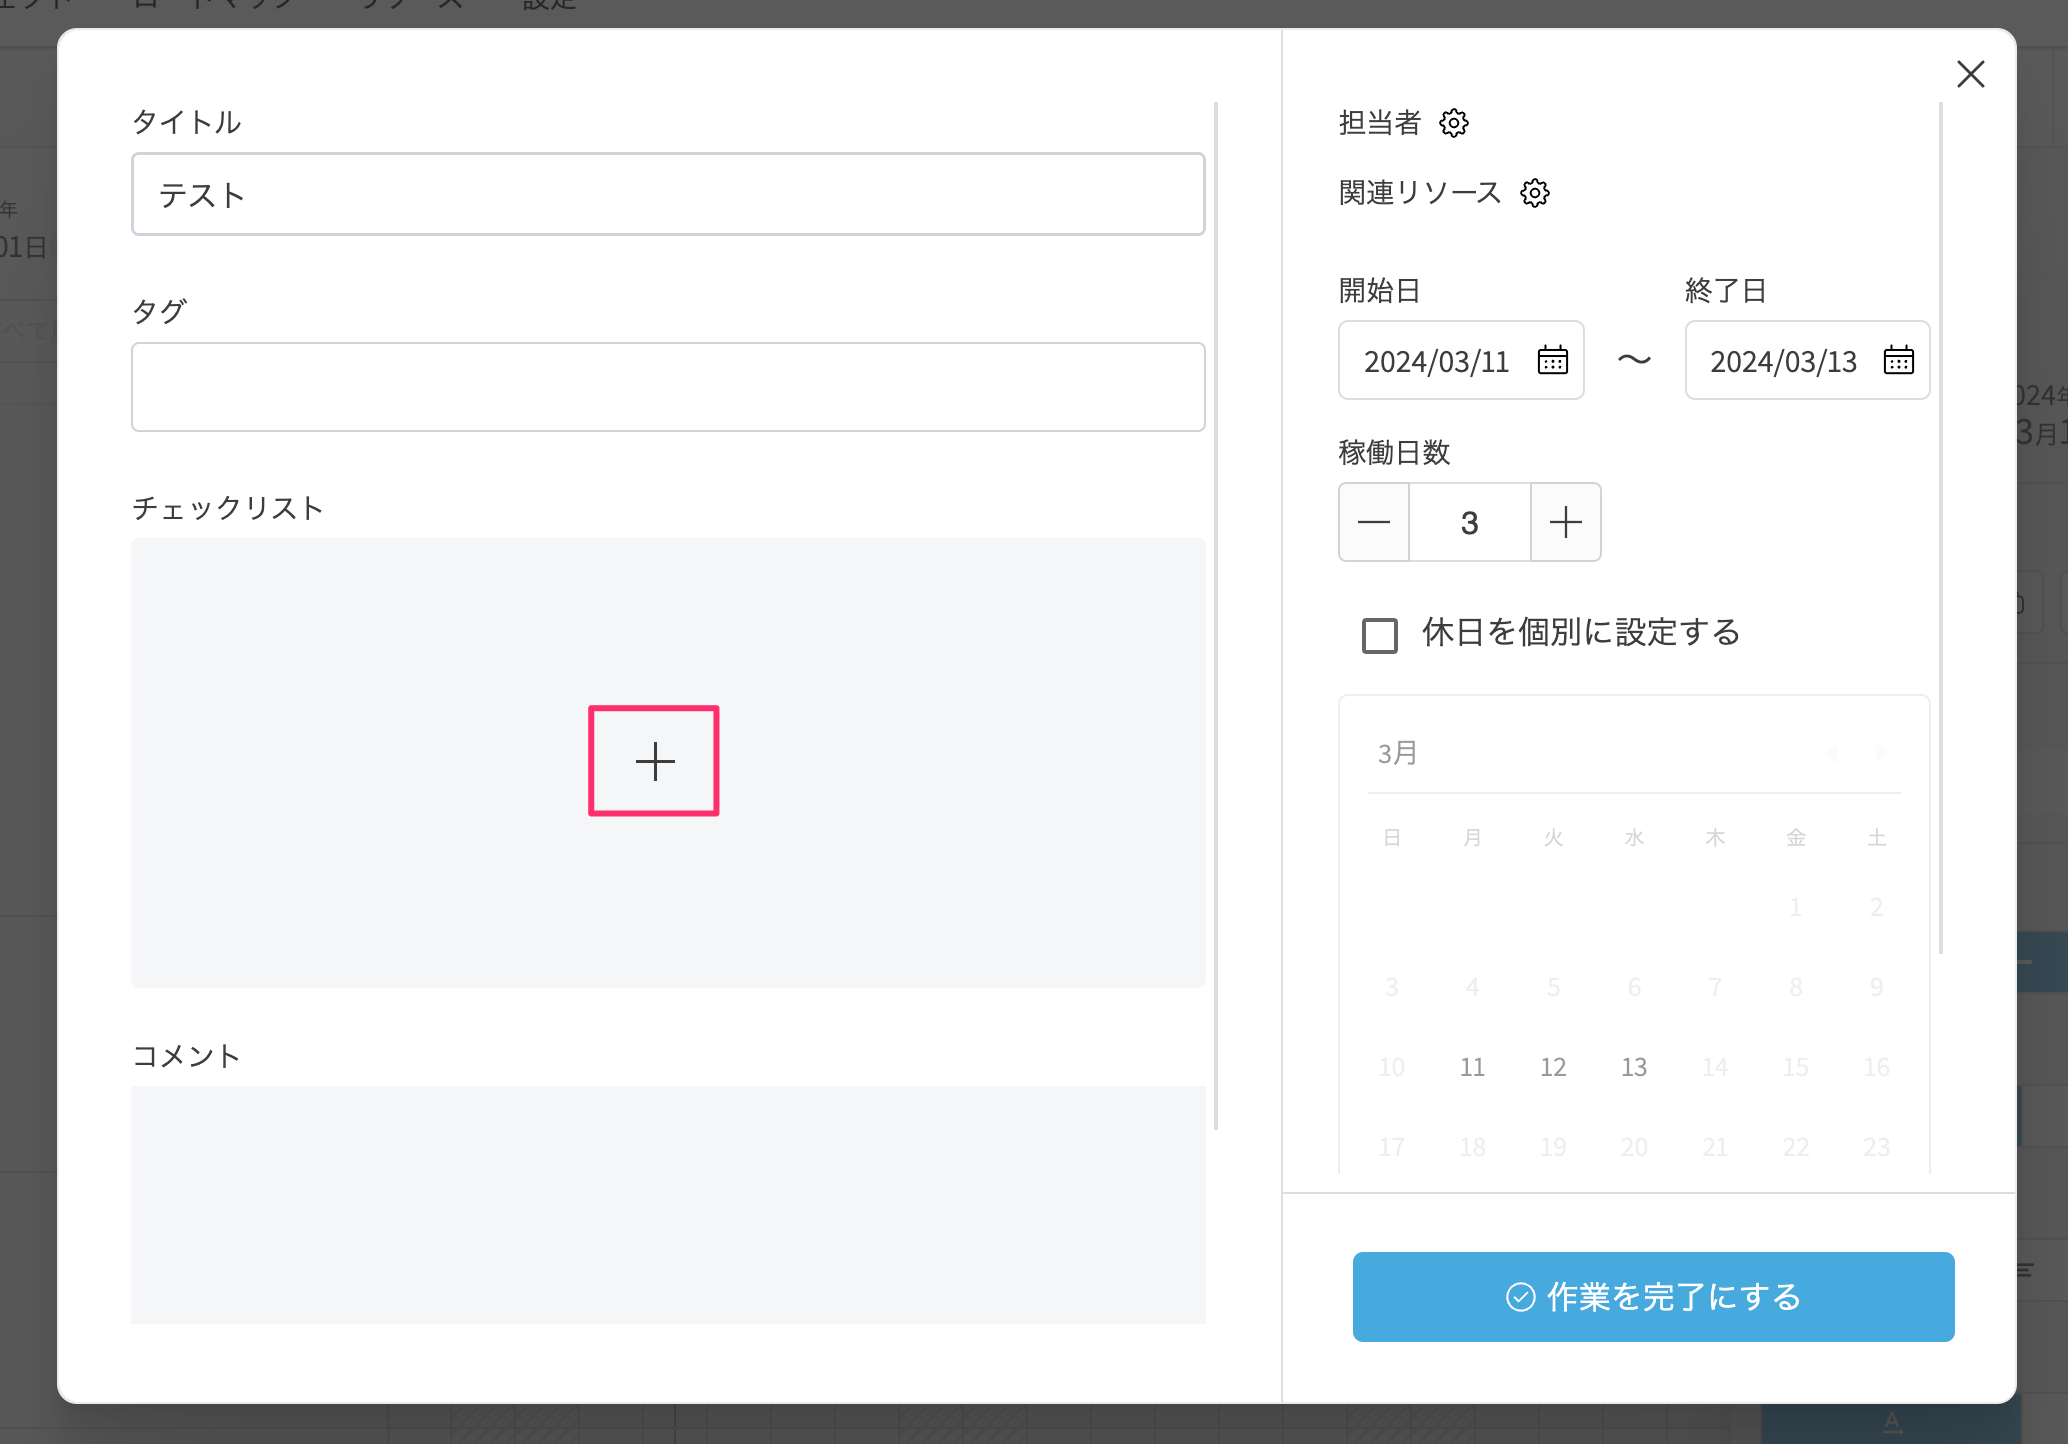Screen dimensions: 2068x1444
Task: Click the コメント text area
Action: (x=667, y=1204)
